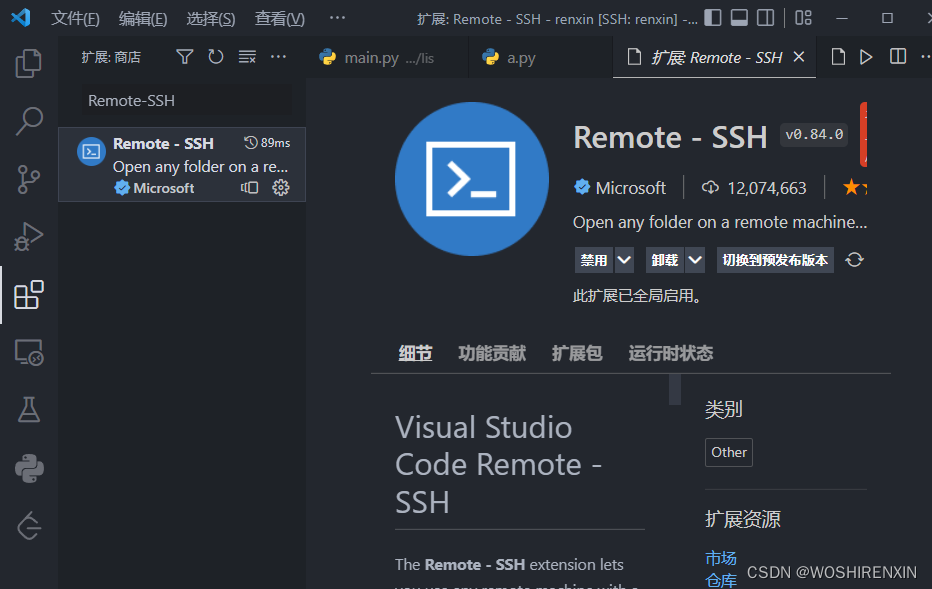The width and height of the screenshot is (932, 589).
Task: Click in the Remote-SSH search field
Action: point(186,100)
